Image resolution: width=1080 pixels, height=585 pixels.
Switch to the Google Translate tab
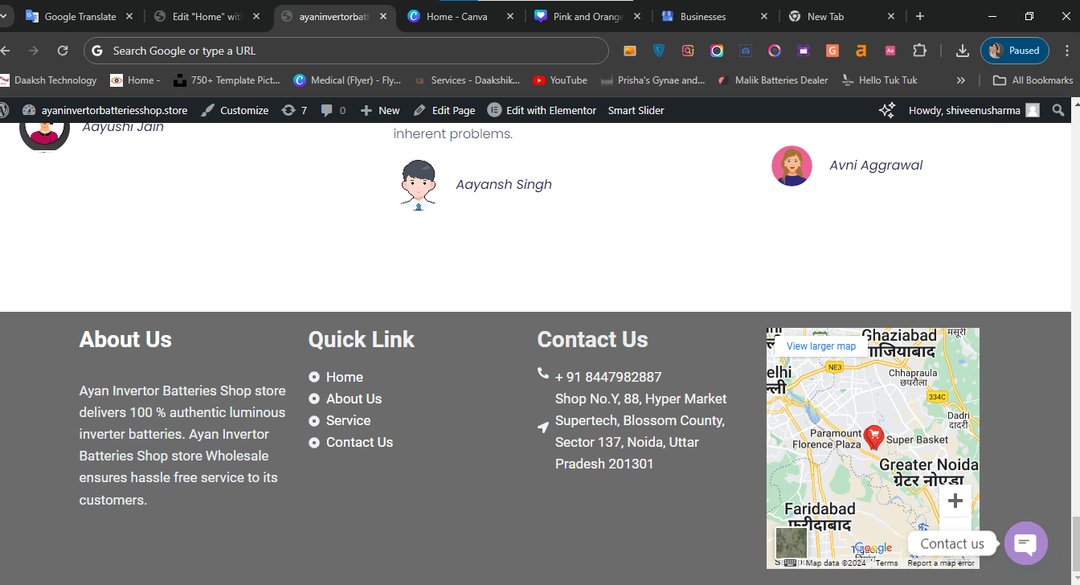[79, 17]
